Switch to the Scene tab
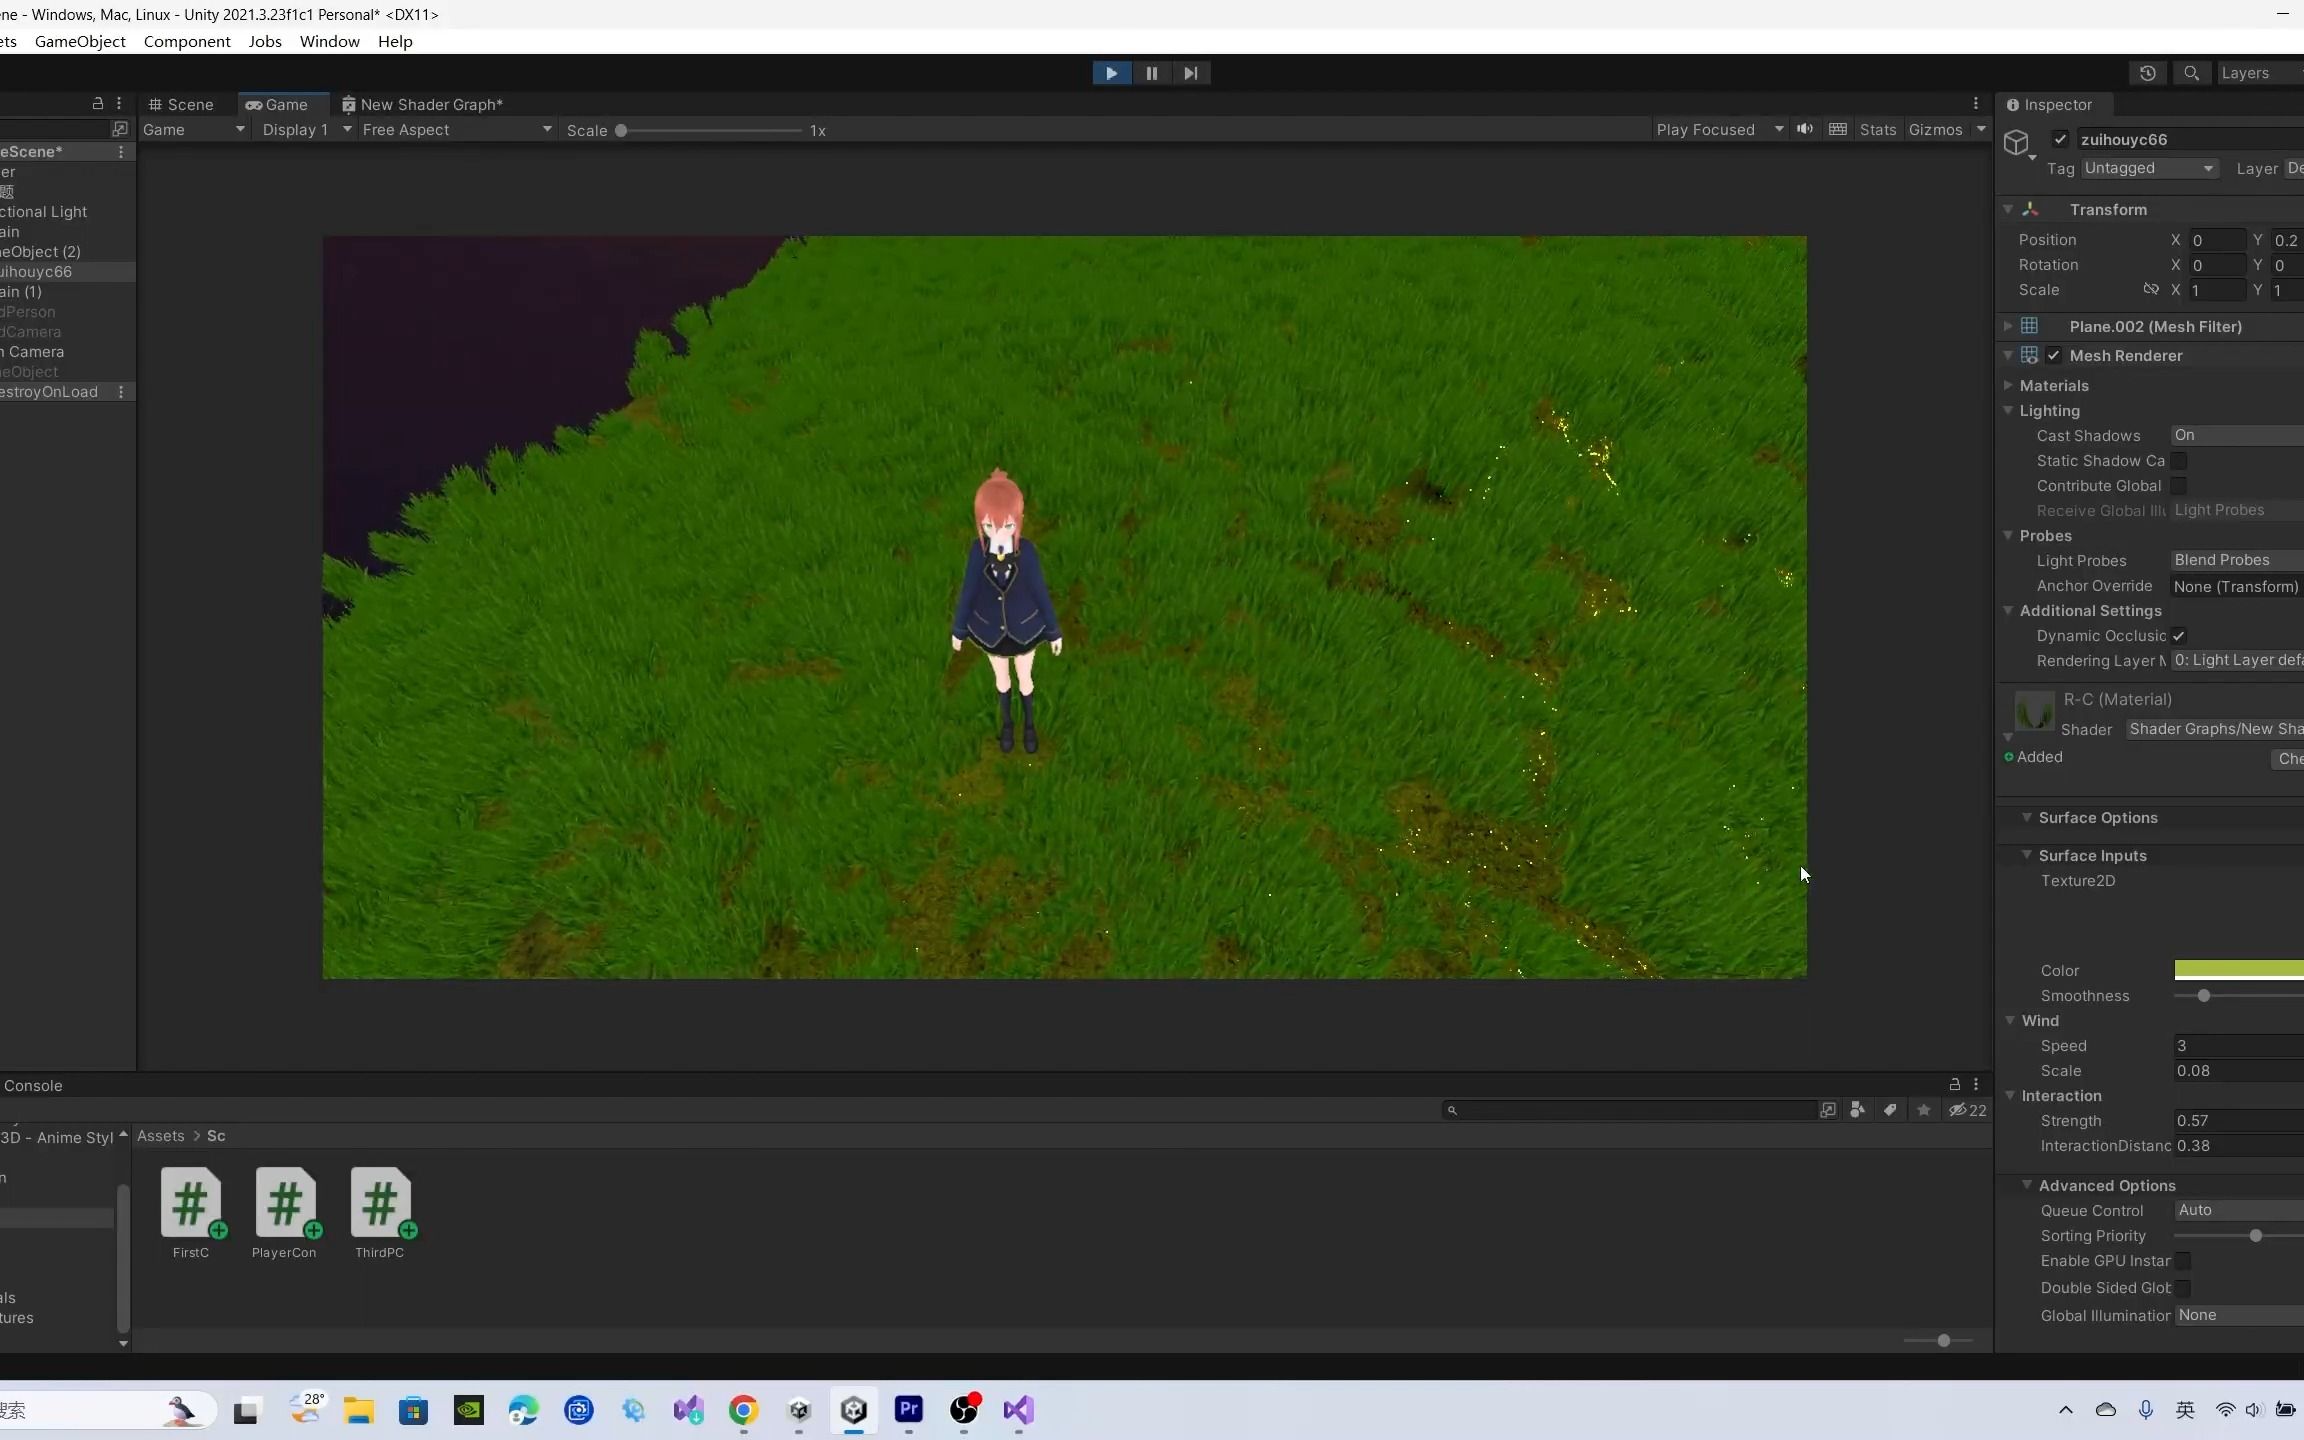The image size is (2304, 1440). tap(181, 104)
